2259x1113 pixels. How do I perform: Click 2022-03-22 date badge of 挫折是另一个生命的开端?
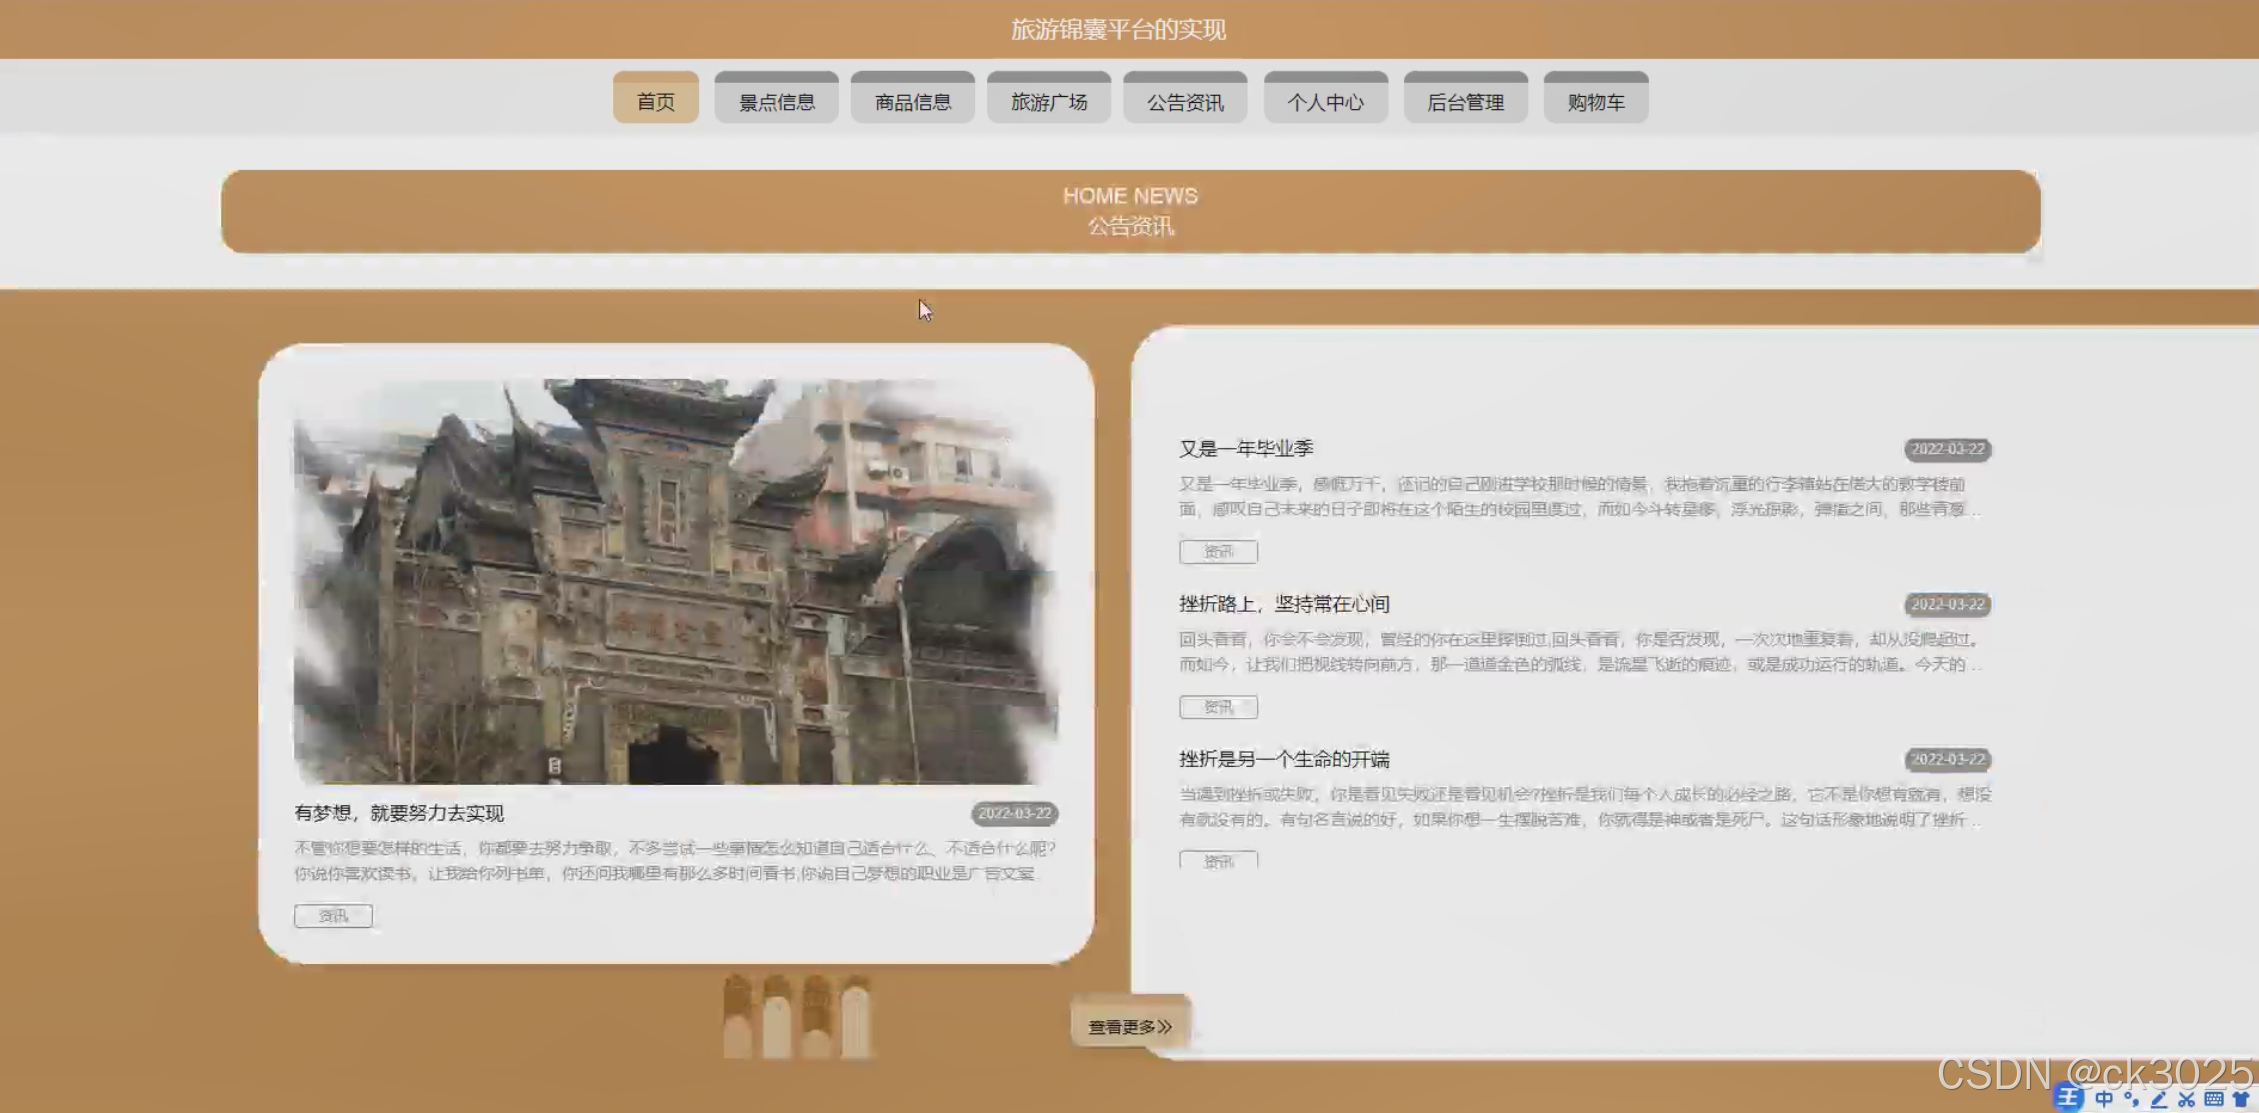coord(1946,759)
